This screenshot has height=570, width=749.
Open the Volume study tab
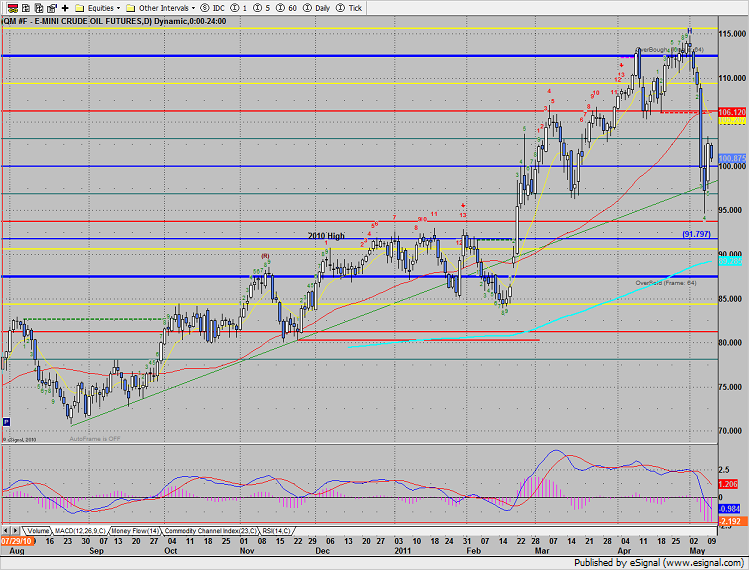(x=37, y=531)
